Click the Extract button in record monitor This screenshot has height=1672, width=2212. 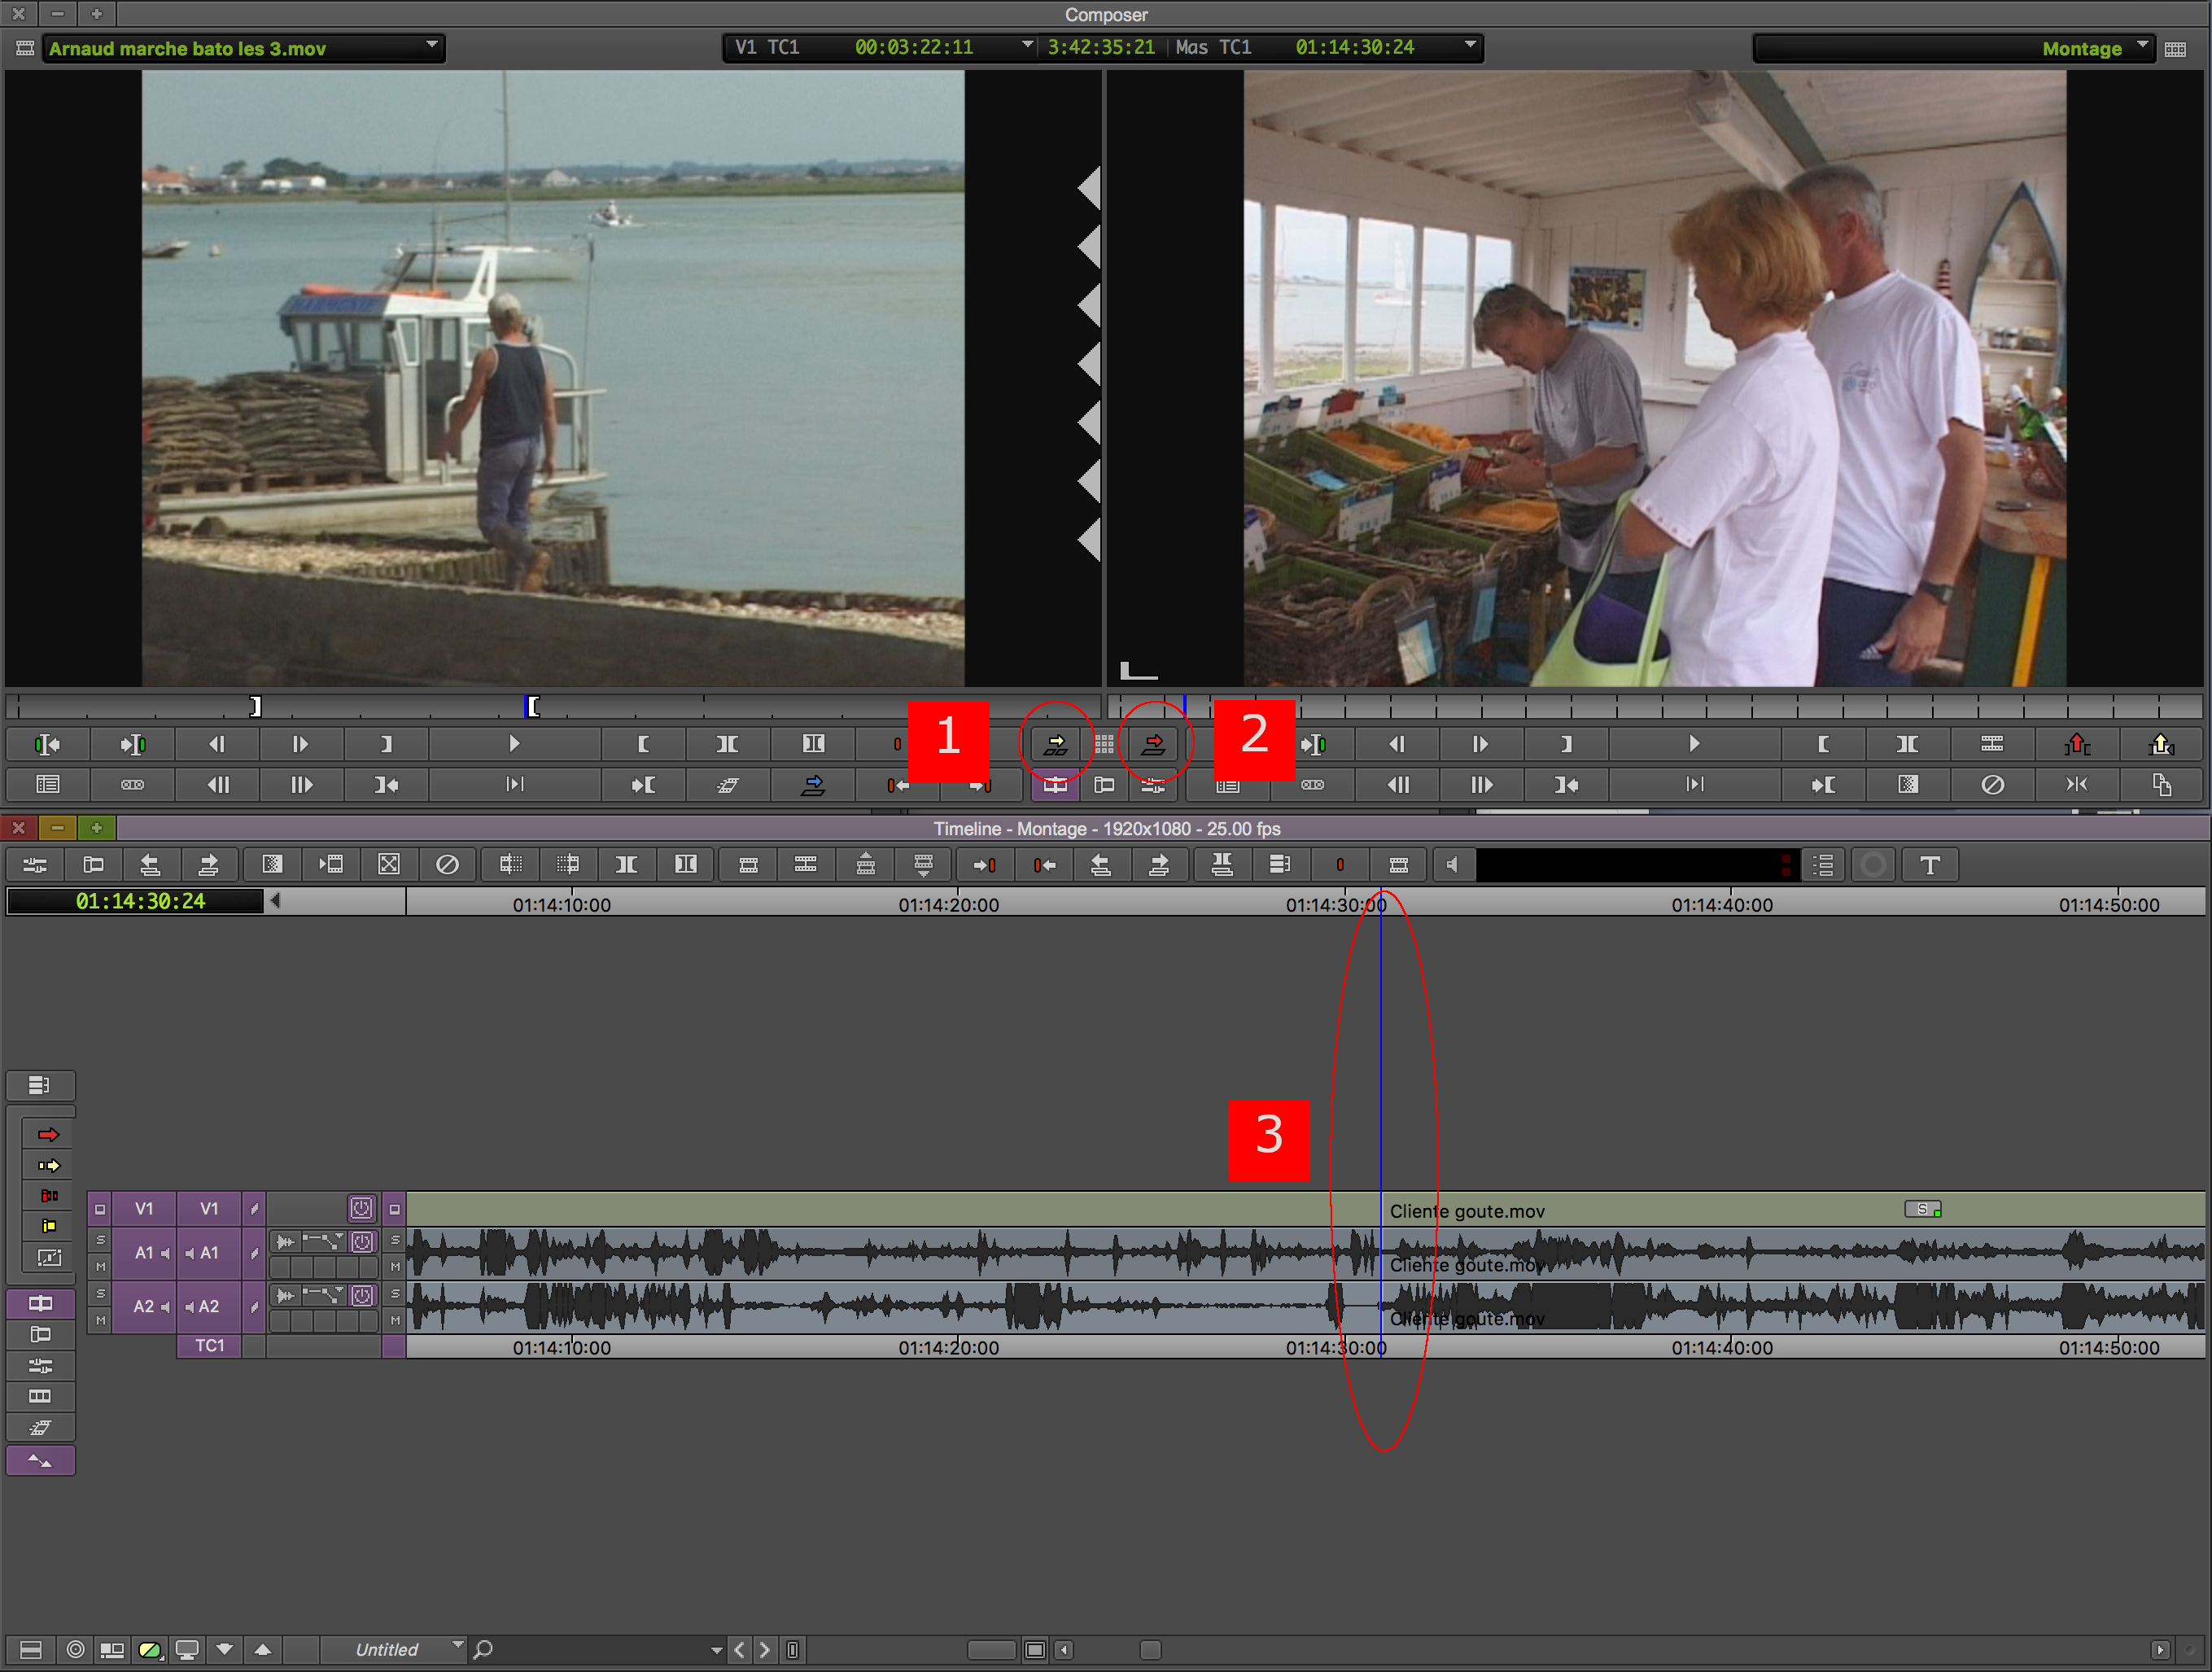pyautogui.click(x=2161, y=744)
